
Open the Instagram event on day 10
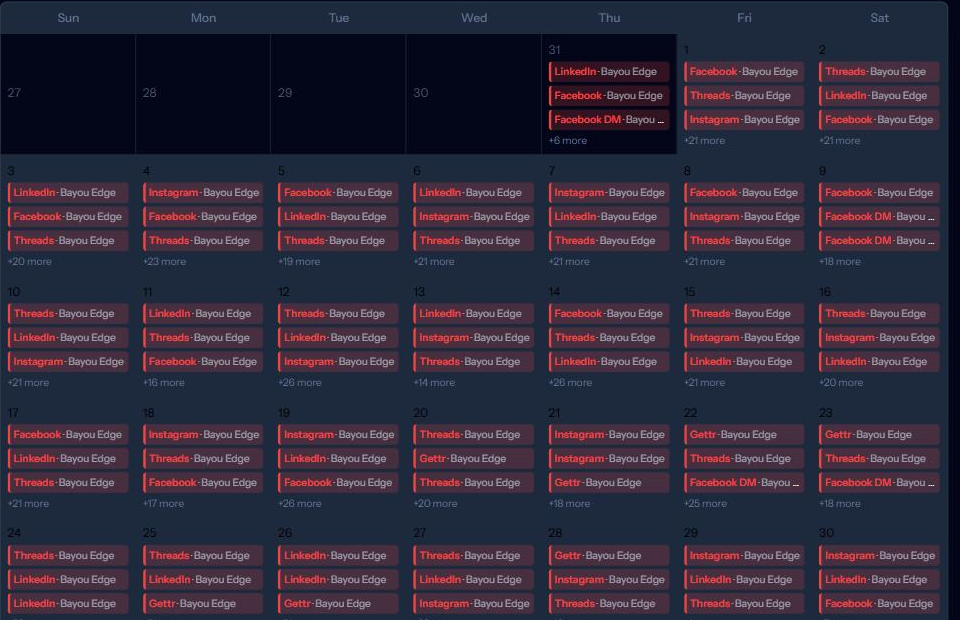pos(68,362)
